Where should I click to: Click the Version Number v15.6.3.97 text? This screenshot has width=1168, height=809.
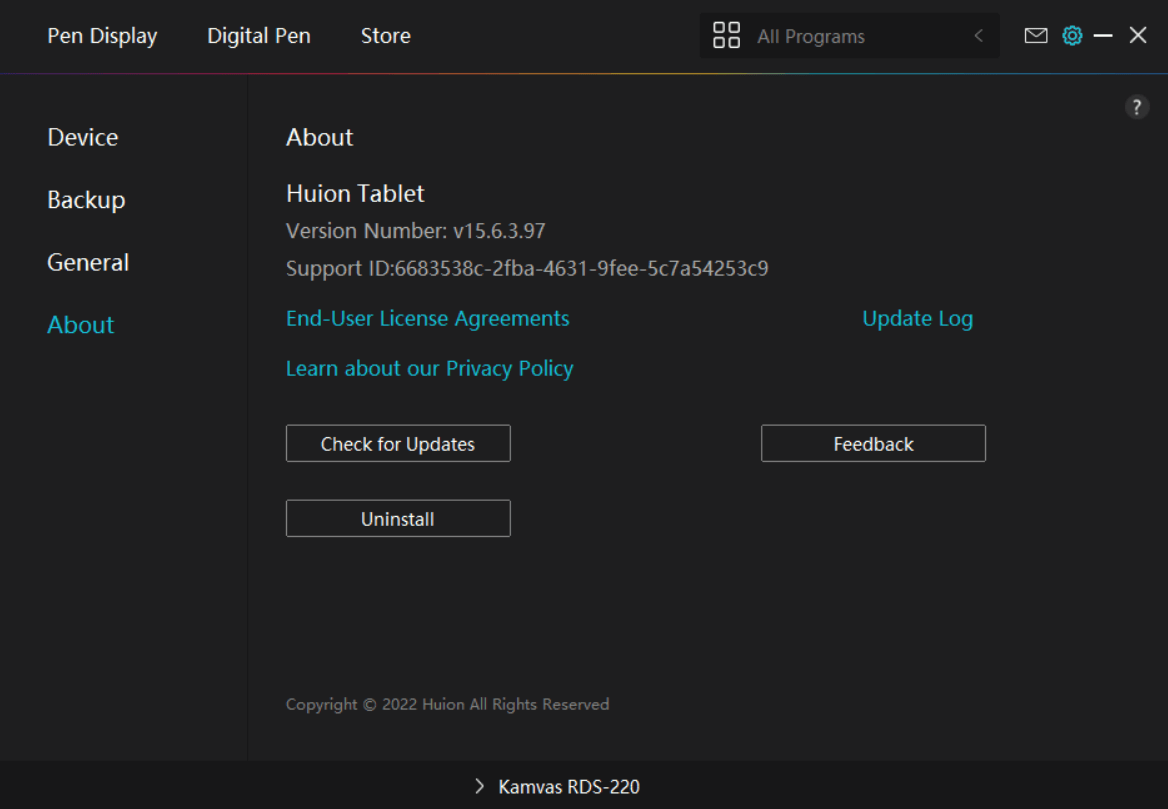(x=416, y=231)
